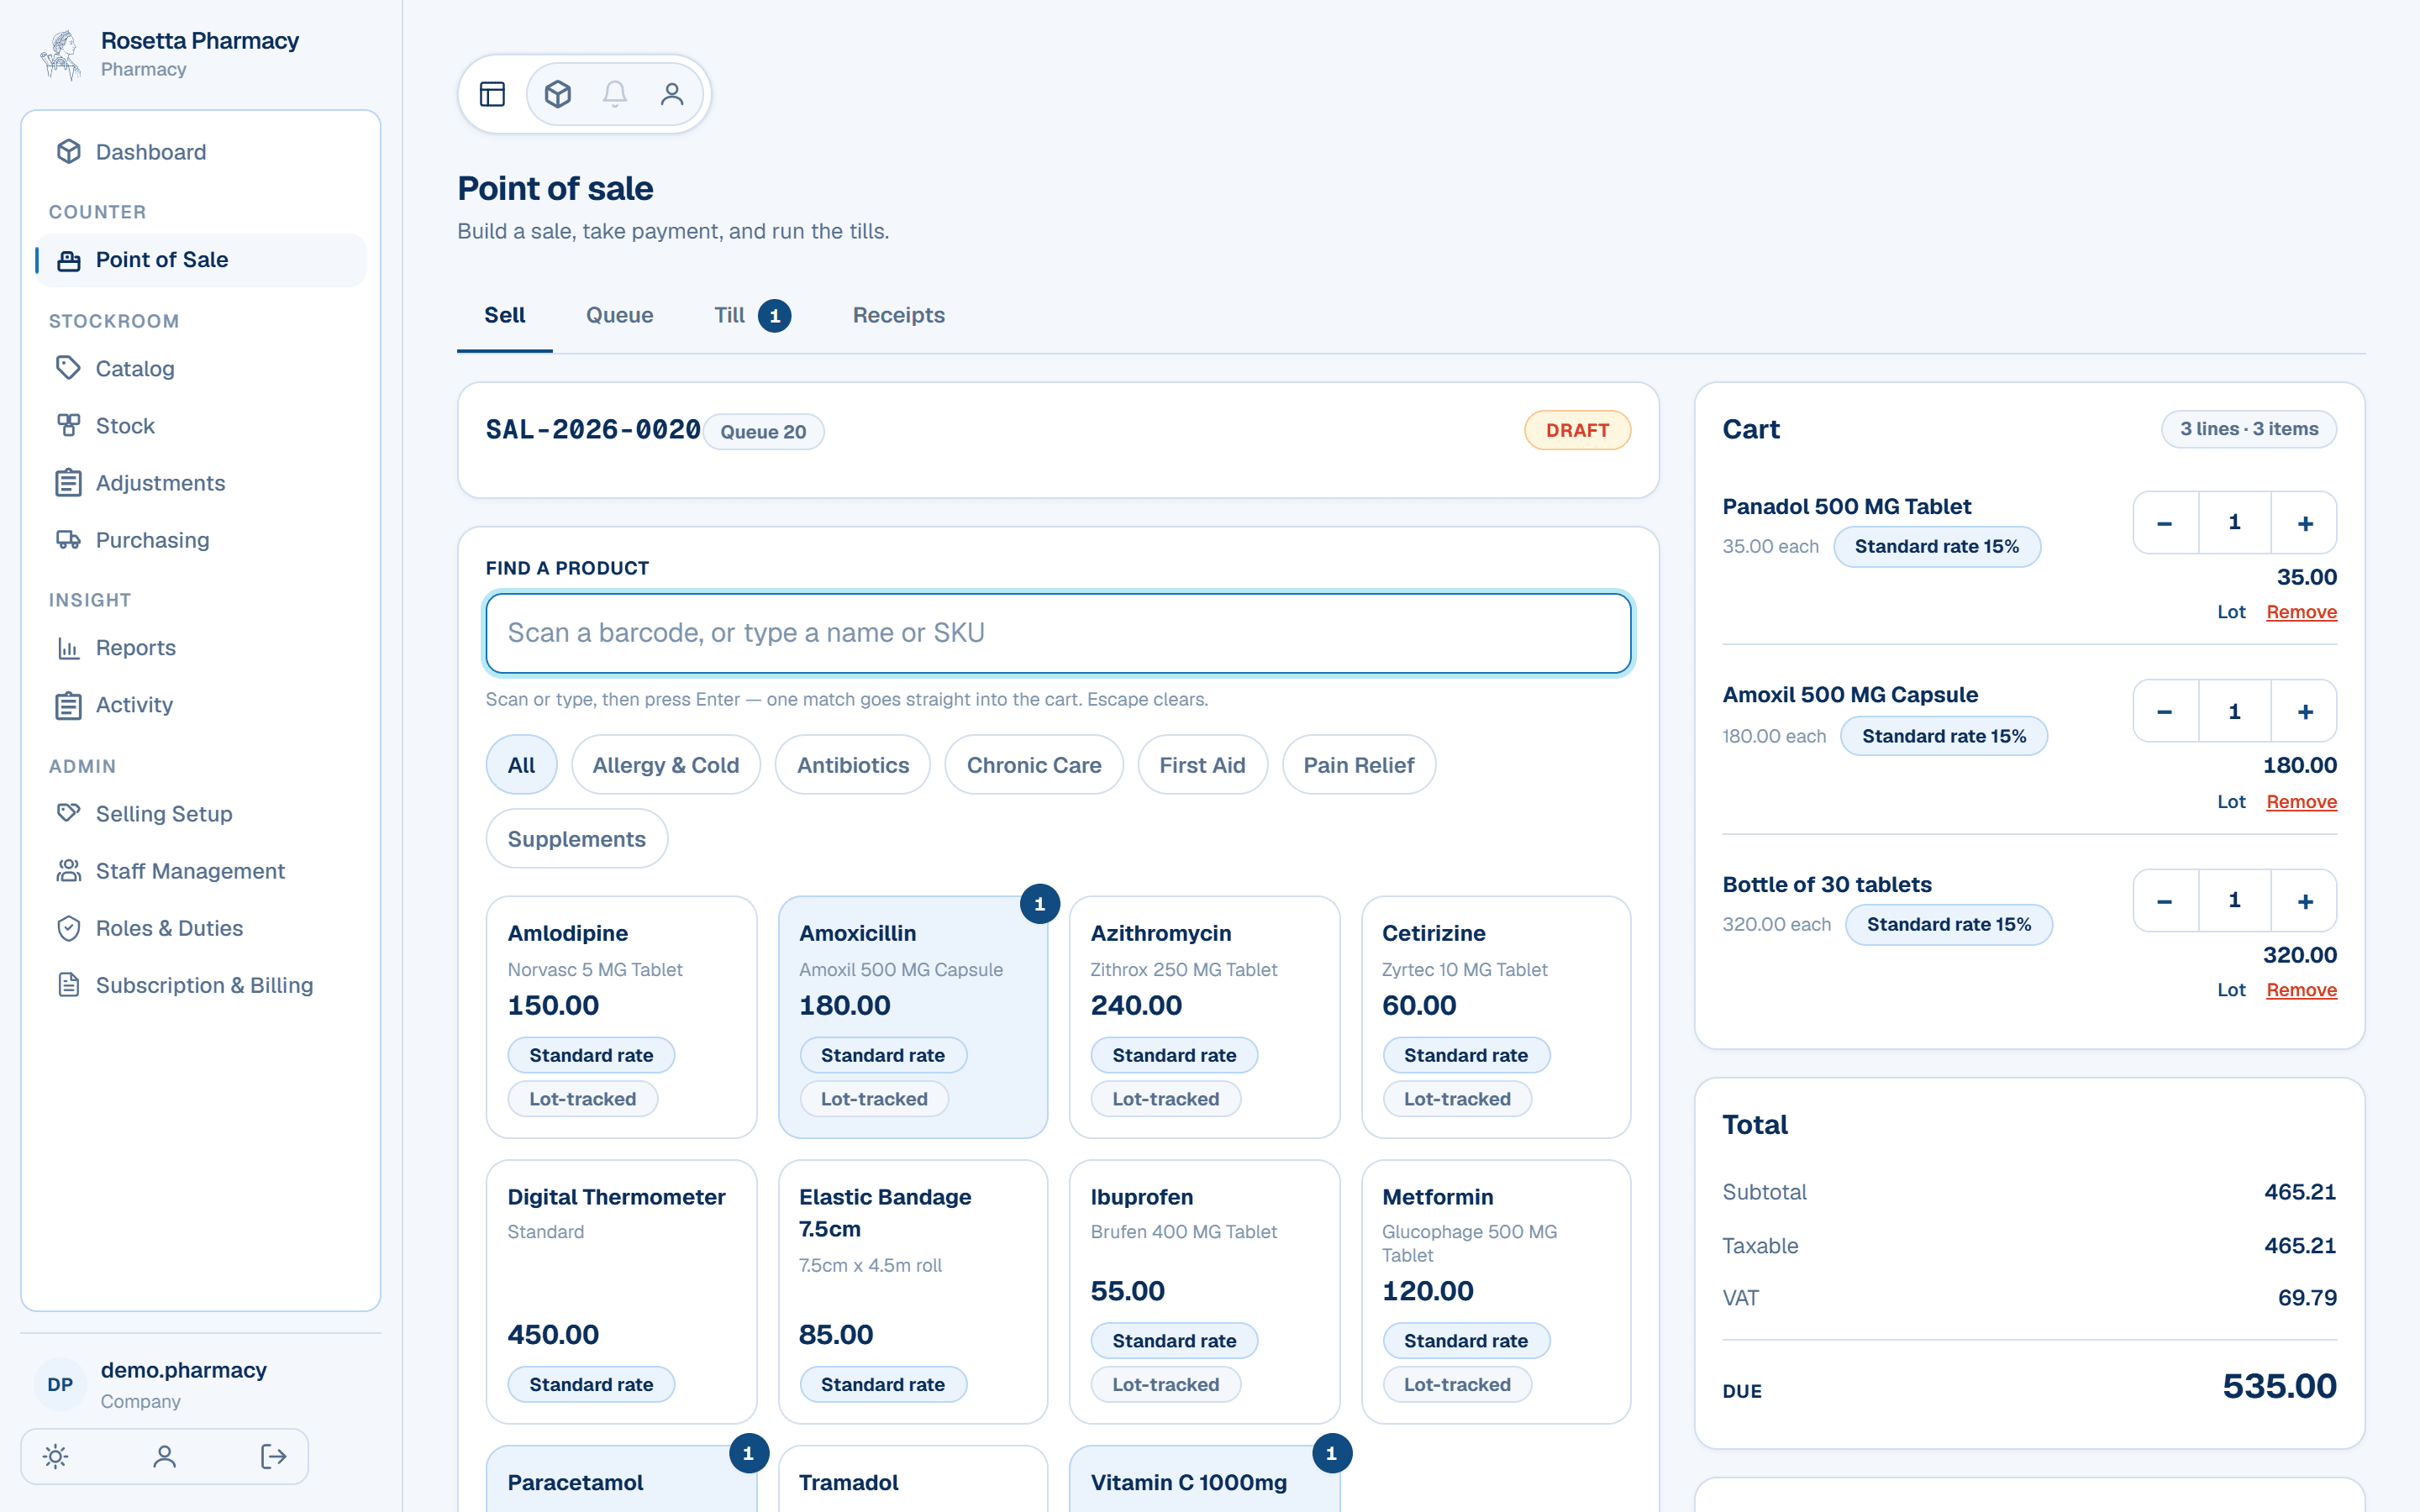Click the demo.pharmacy account name
The image size is (2420, 1512).
tap(184, 1370)
